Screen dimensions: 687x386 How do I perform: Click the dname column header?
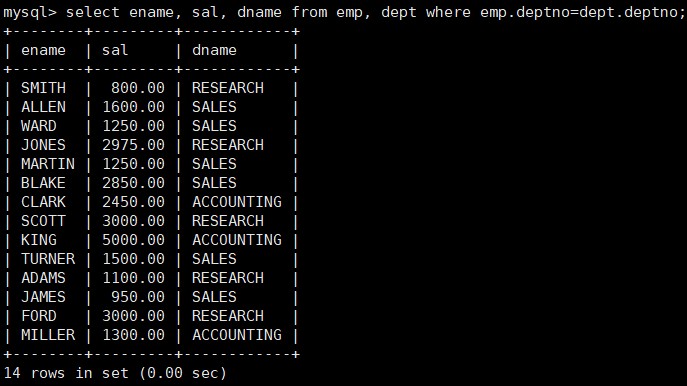pos(214,50)
